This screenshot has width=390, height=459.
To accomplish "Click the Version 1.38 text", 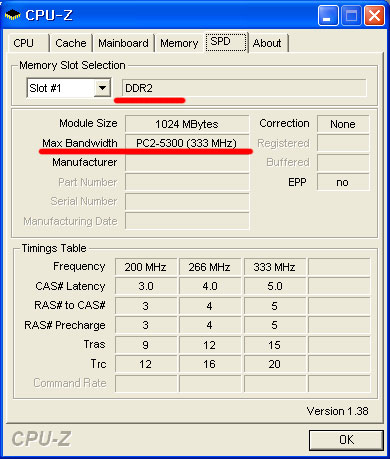I will [x=337, y=411].
